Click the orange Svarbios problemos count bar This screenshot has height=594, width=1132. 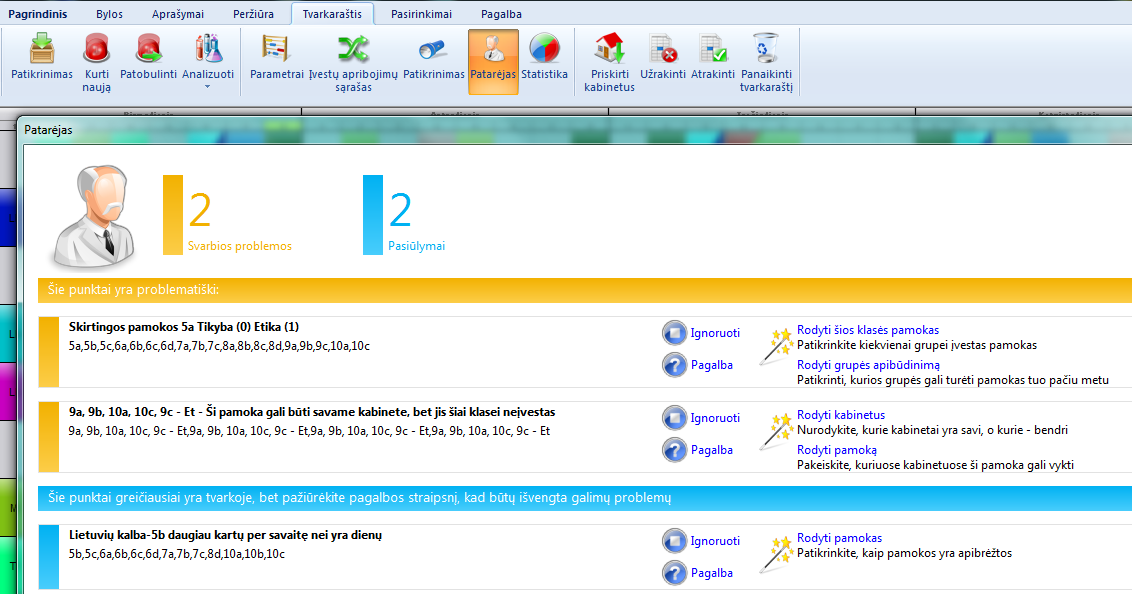tap(173, 214)
